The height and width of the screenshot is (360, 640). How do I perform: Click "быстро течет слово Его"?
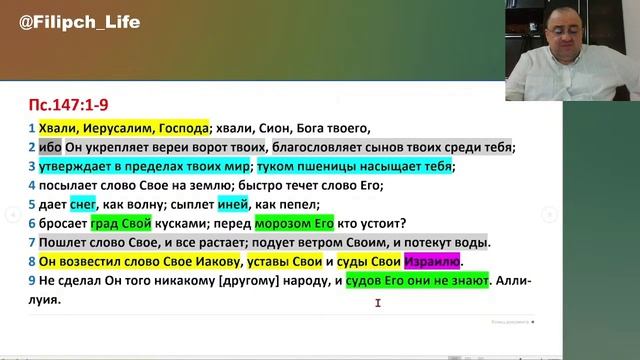point(309,185)
